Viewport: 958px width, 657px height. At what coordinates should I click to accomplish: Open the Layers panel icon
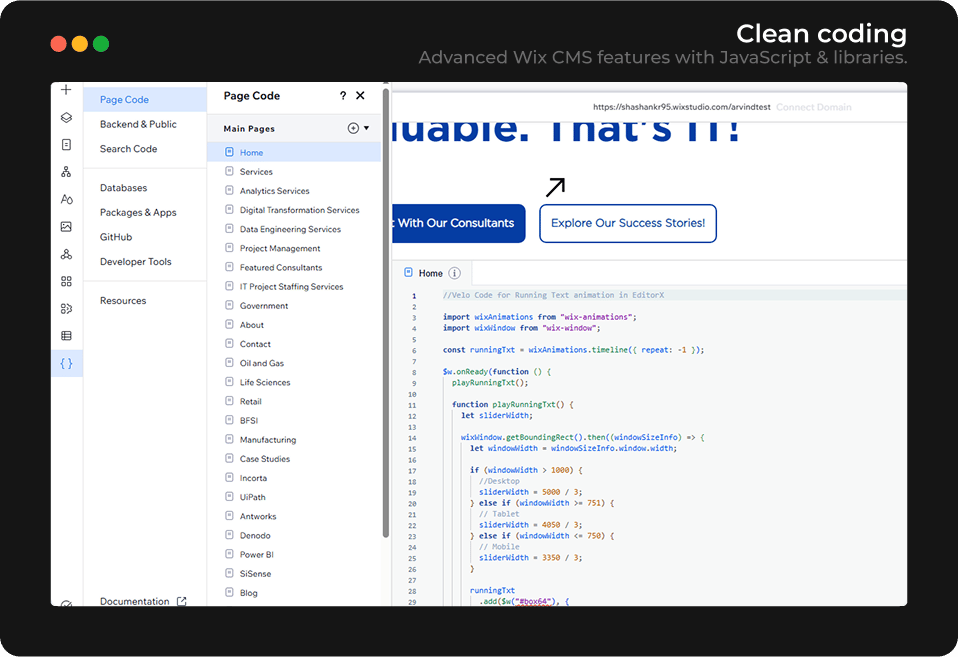[66, 117]
